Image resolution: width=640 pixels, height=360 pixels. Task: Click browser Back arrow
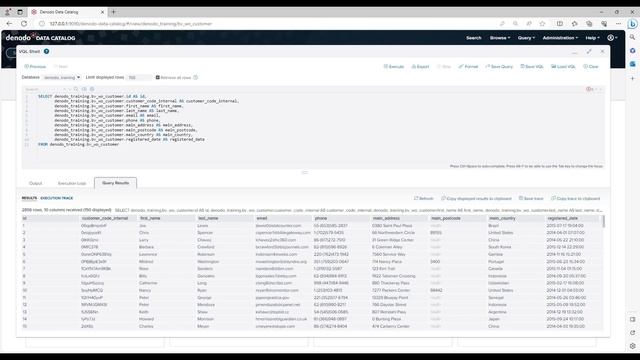tap(9, 24)
